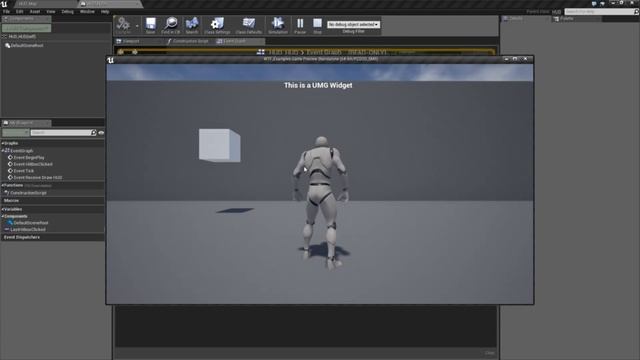Click Unreal logo on Game Preview window
Screen dimensions: 640x360
pos(110,60)
